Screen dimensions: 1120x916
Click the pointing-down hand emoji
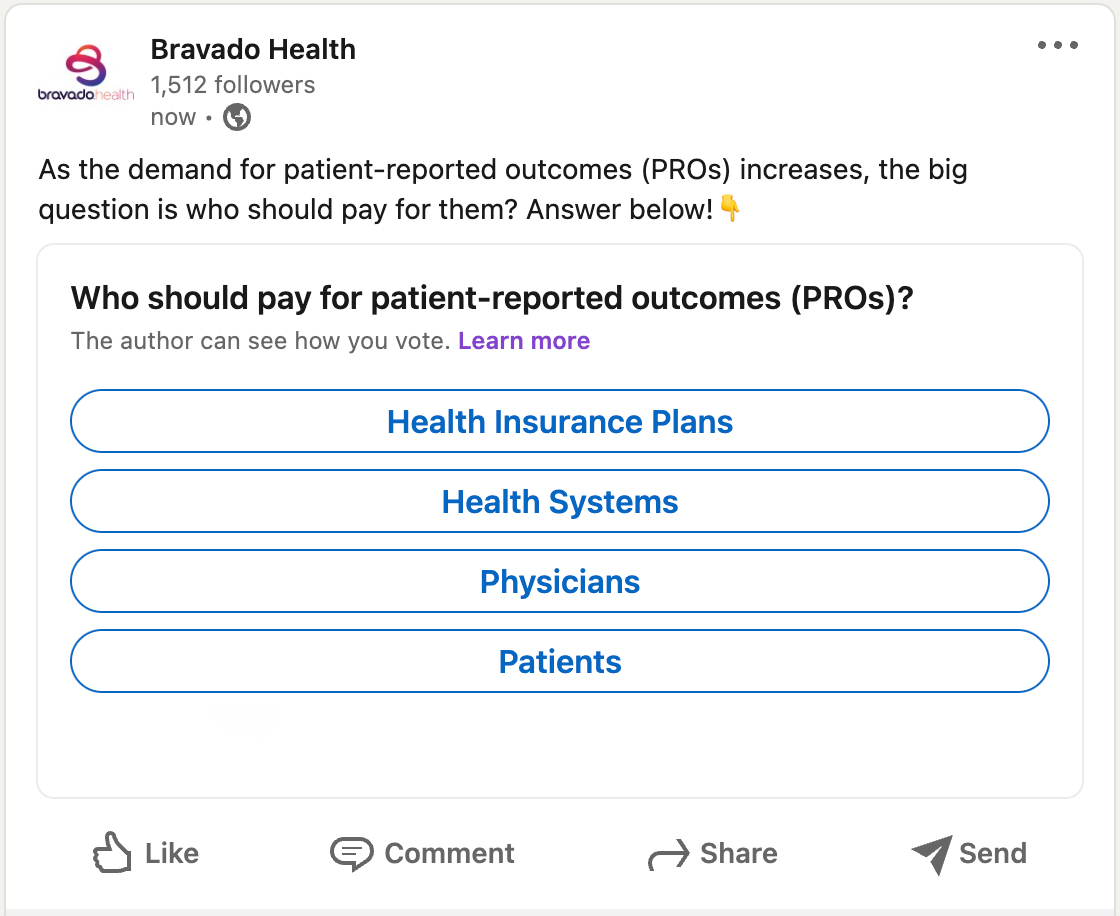click(730, 209)
